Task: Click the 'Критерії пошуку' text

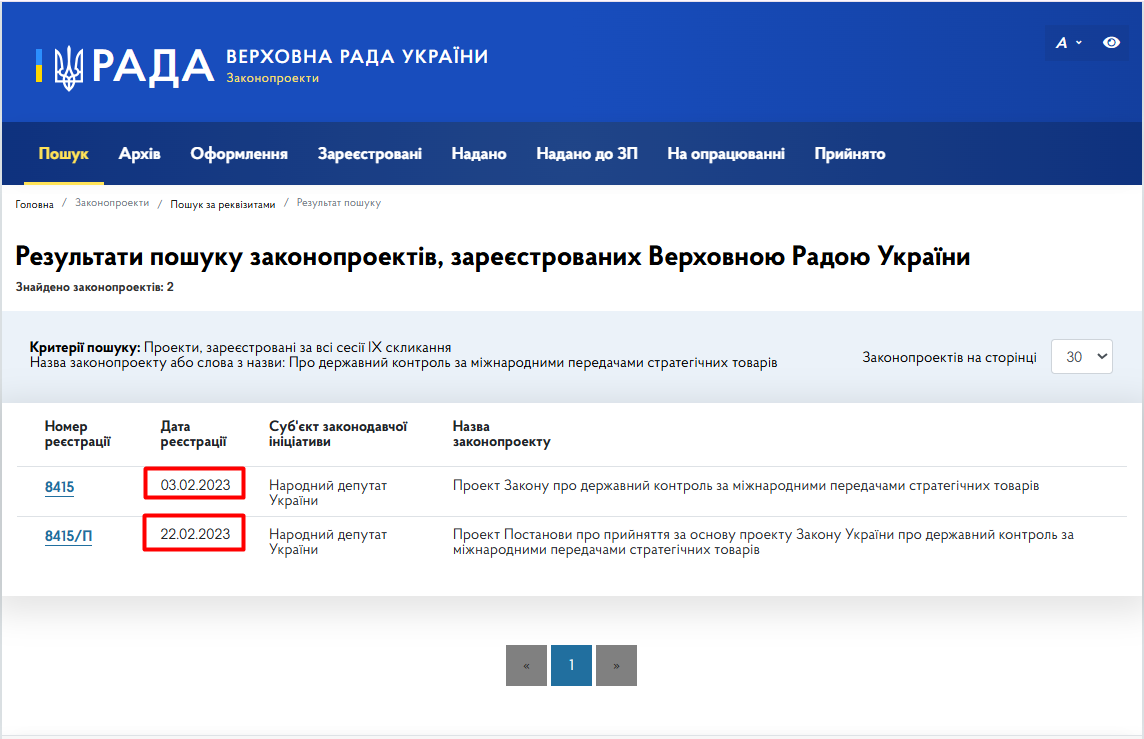Action: tap(85, 347)
